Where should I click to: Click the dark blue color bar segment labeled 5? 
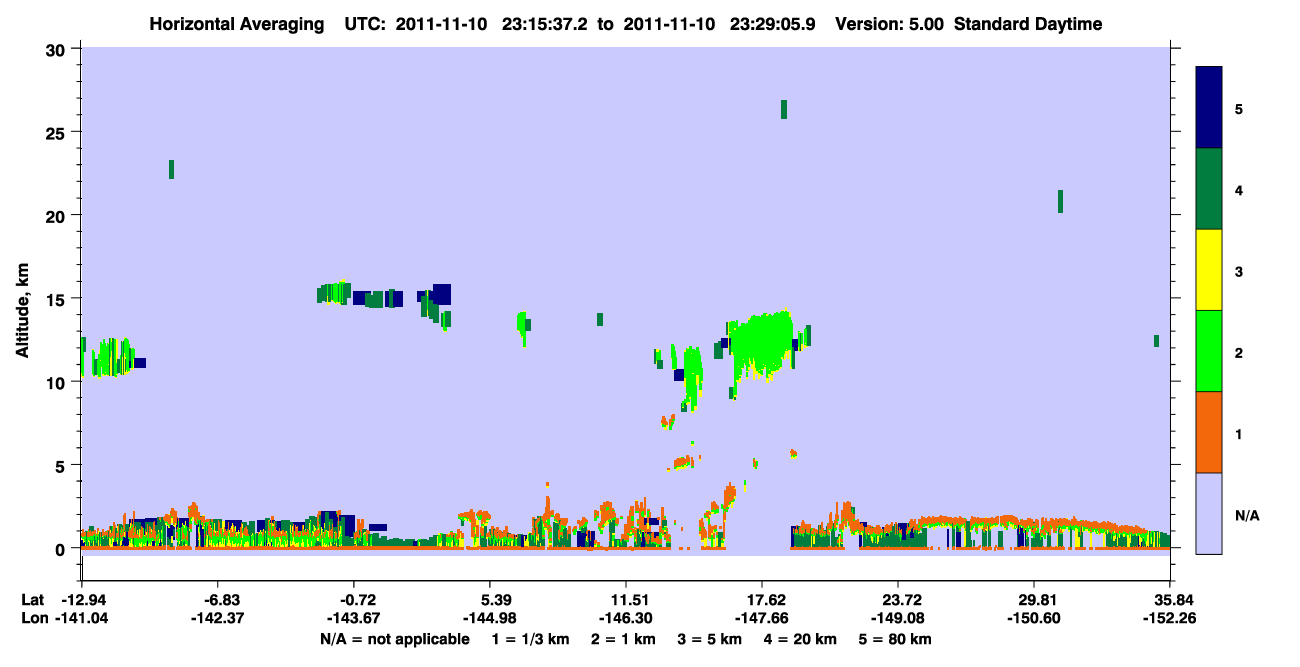point(1209,108)
